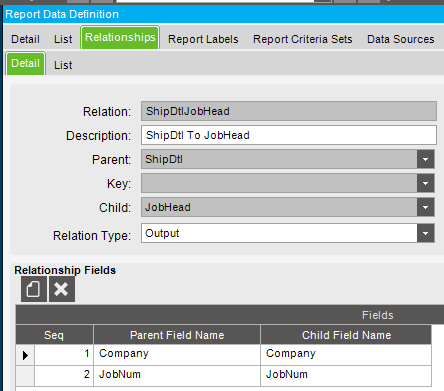Open the Parent dropdown arrow
444x391 pixels.
[x=425, y=159]
